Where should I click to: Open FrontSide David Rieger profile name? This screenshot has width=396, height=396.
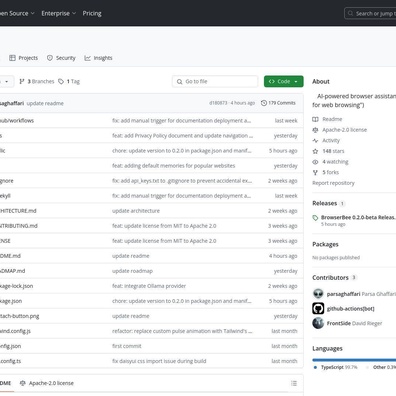coord(354,323)
